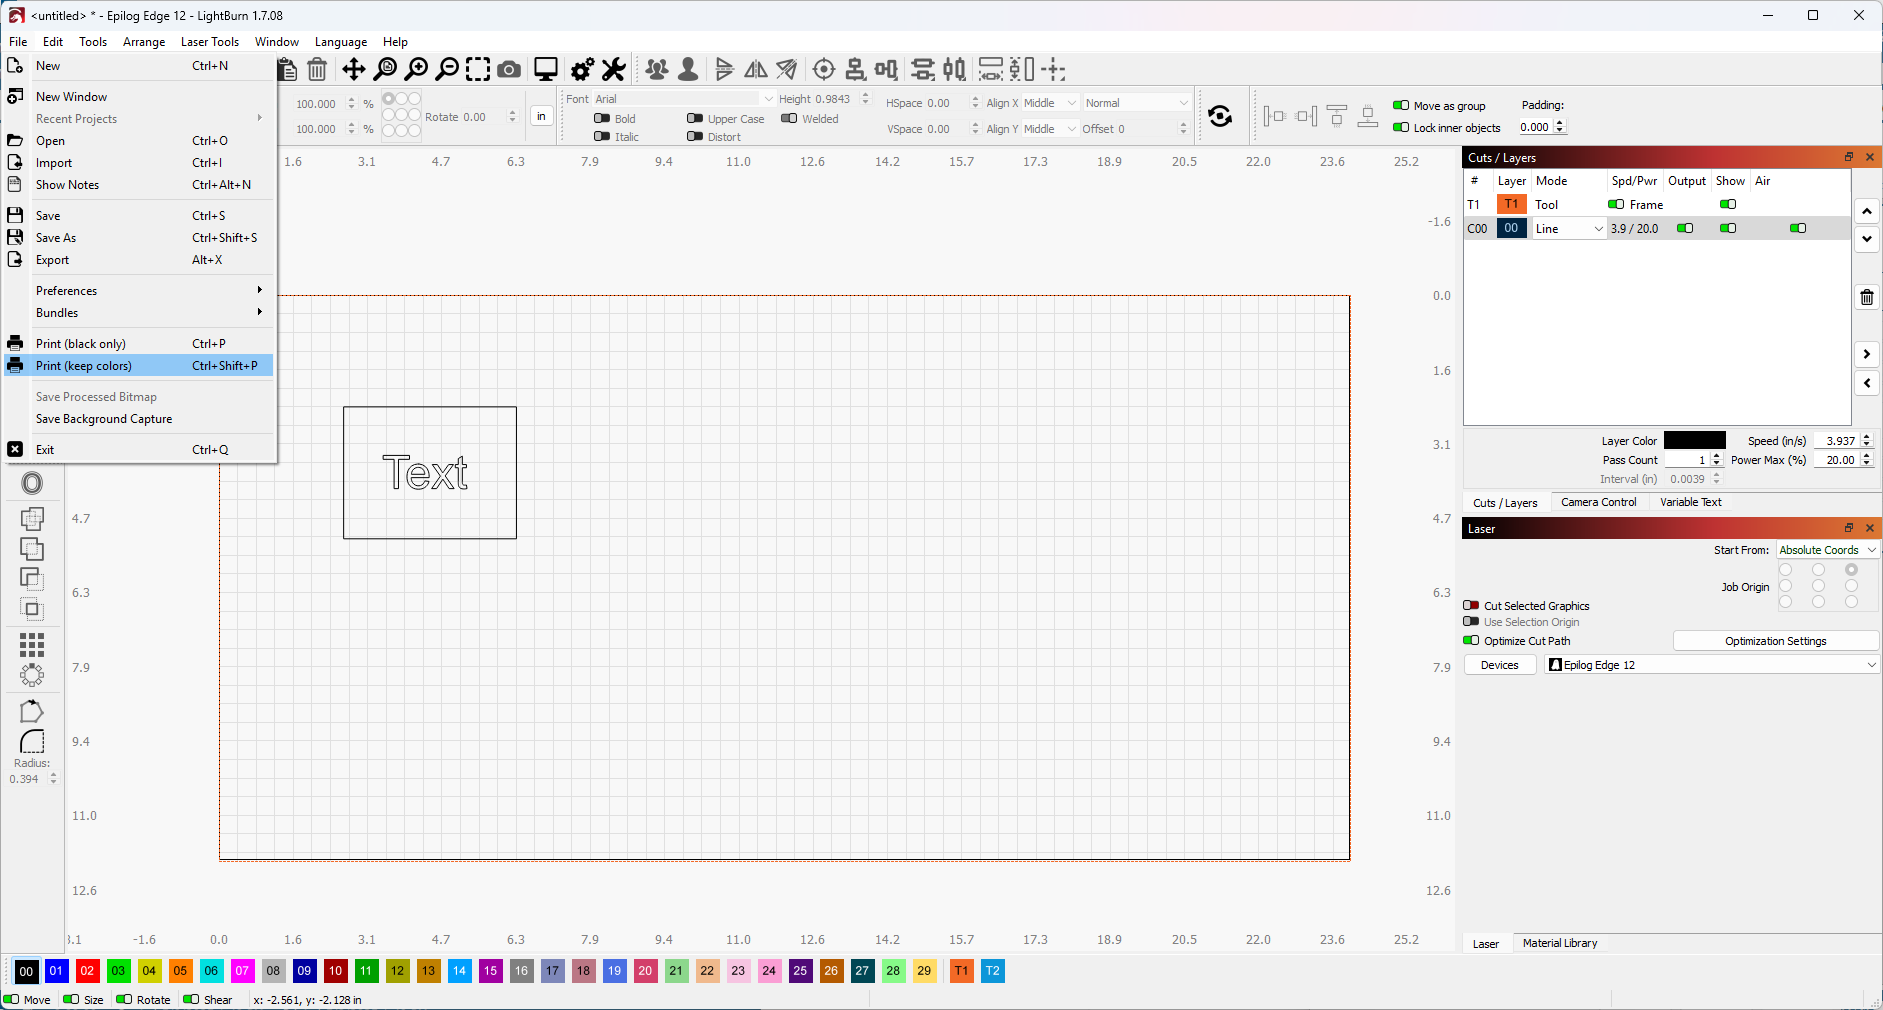Click the Devices button
The image size is (1883, 1010).
[x=1499, y=665]
